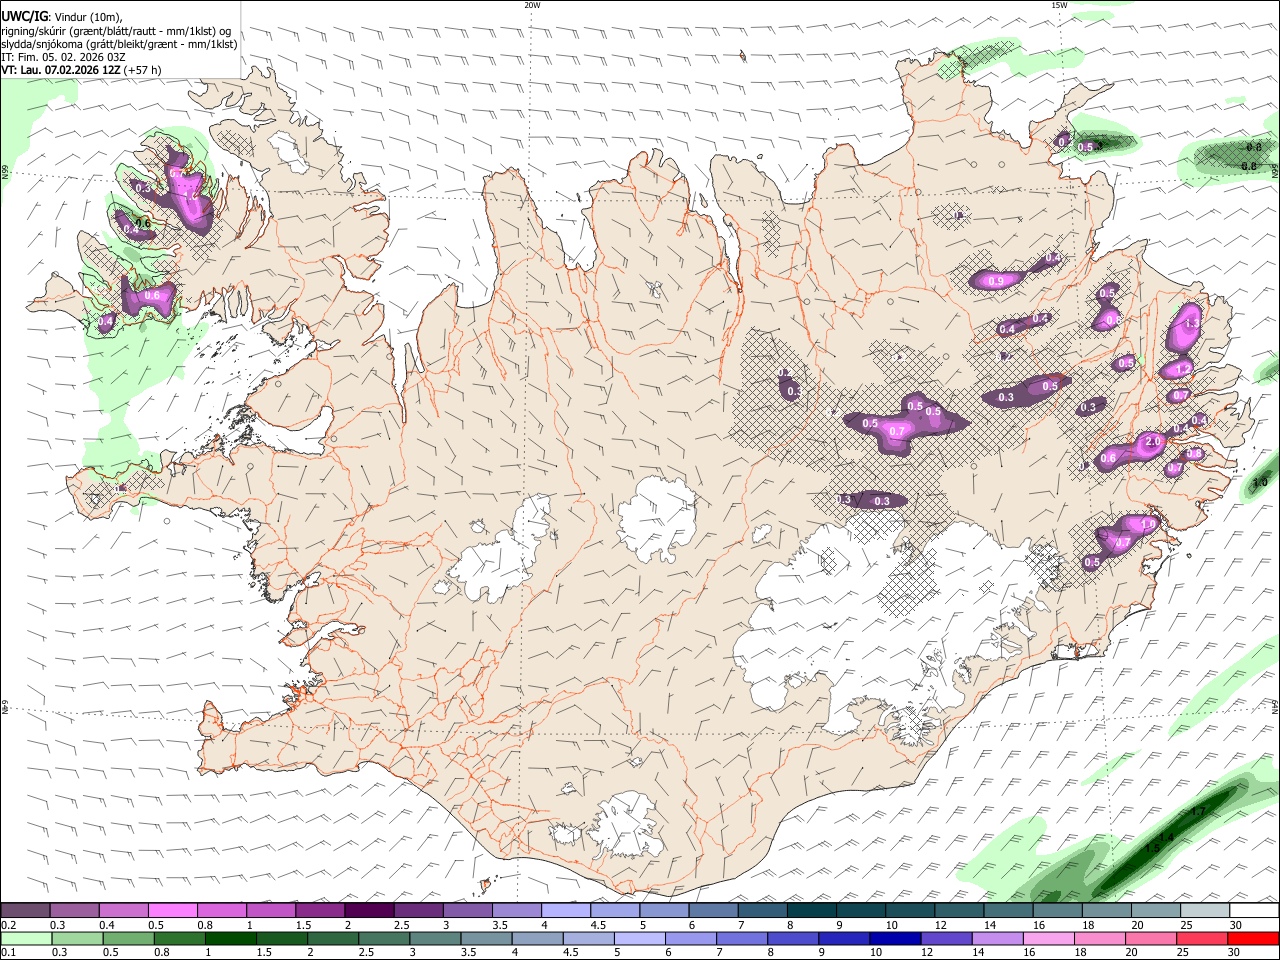The width and height of the screenshot is (1280, 960).
Task: Select the grey snow swatch at 20
Action: pos(1157,911)
